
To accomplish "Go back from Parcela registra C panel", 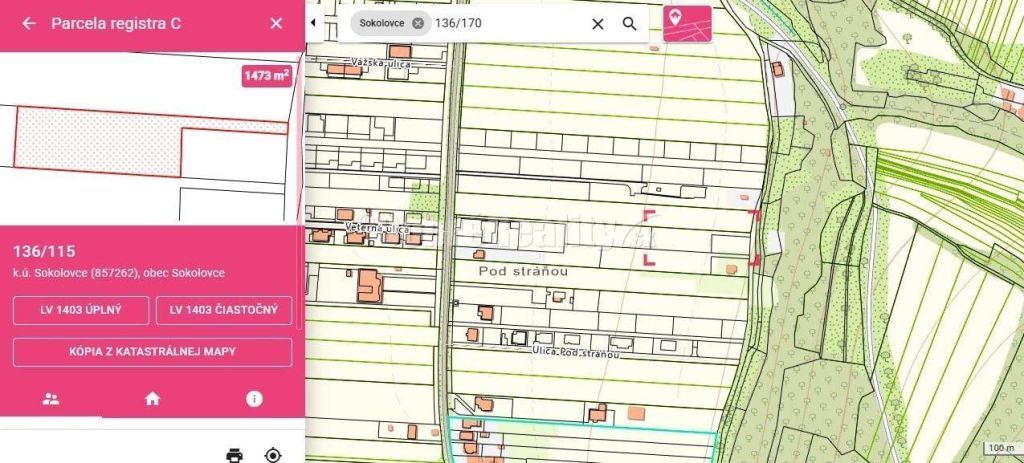I will (29, 24).
